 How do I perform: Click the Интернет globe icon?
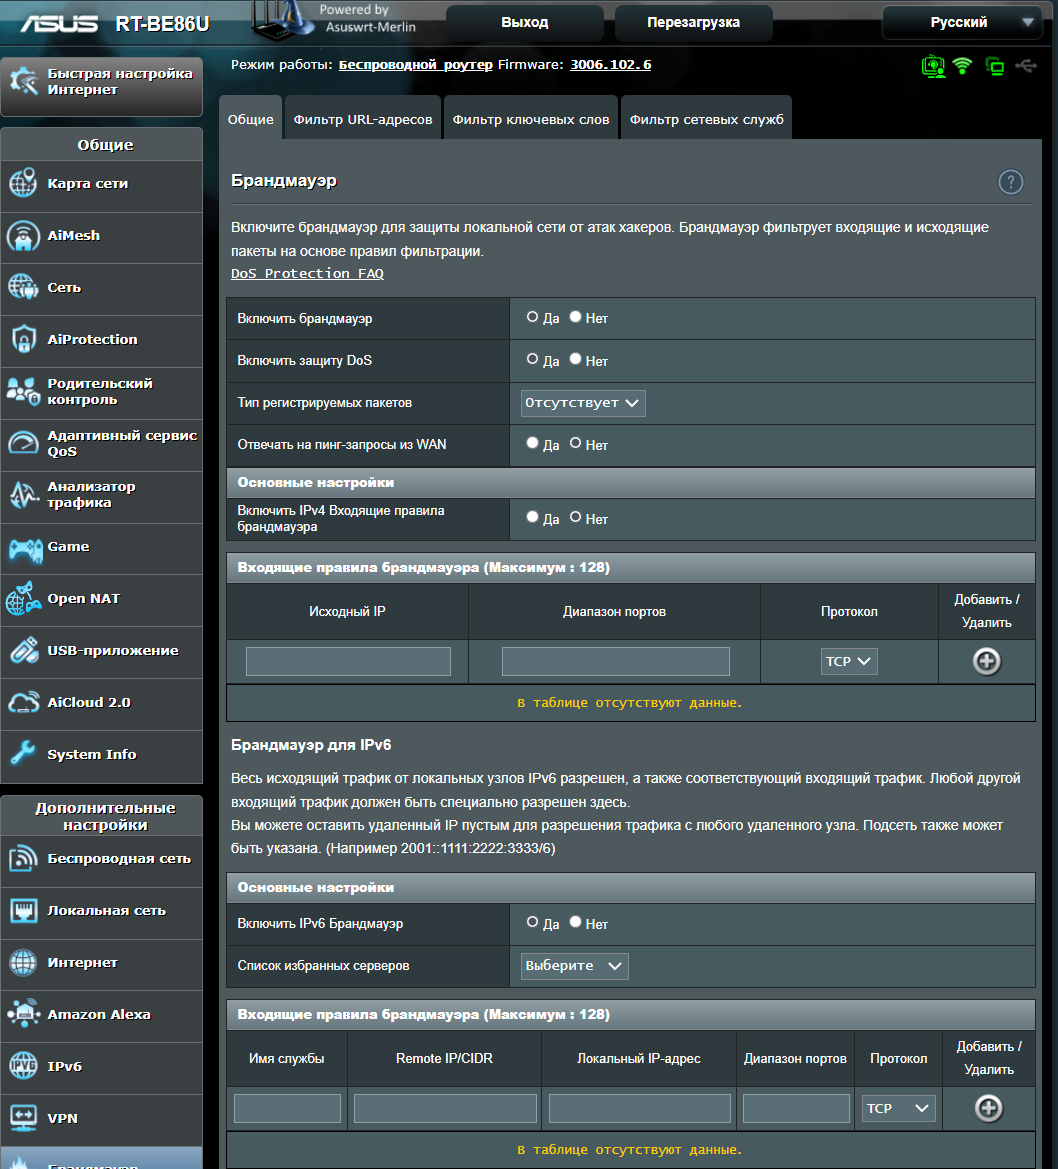[23, 962]
